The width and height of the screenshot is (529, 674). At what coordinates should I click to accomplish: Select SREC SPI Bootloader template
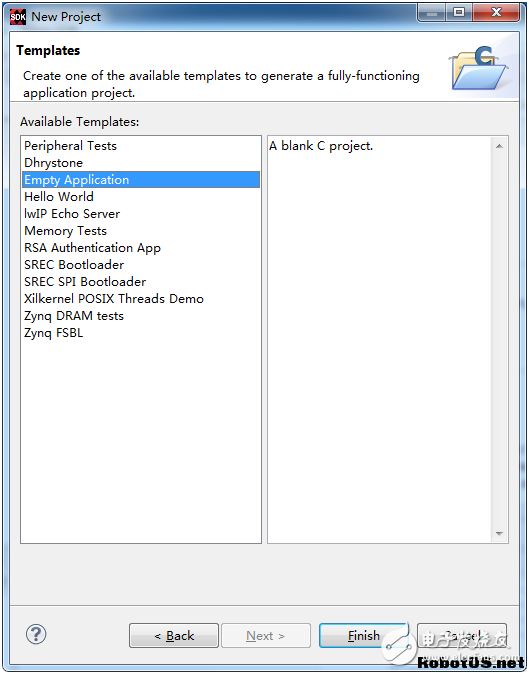pos(85,282)
